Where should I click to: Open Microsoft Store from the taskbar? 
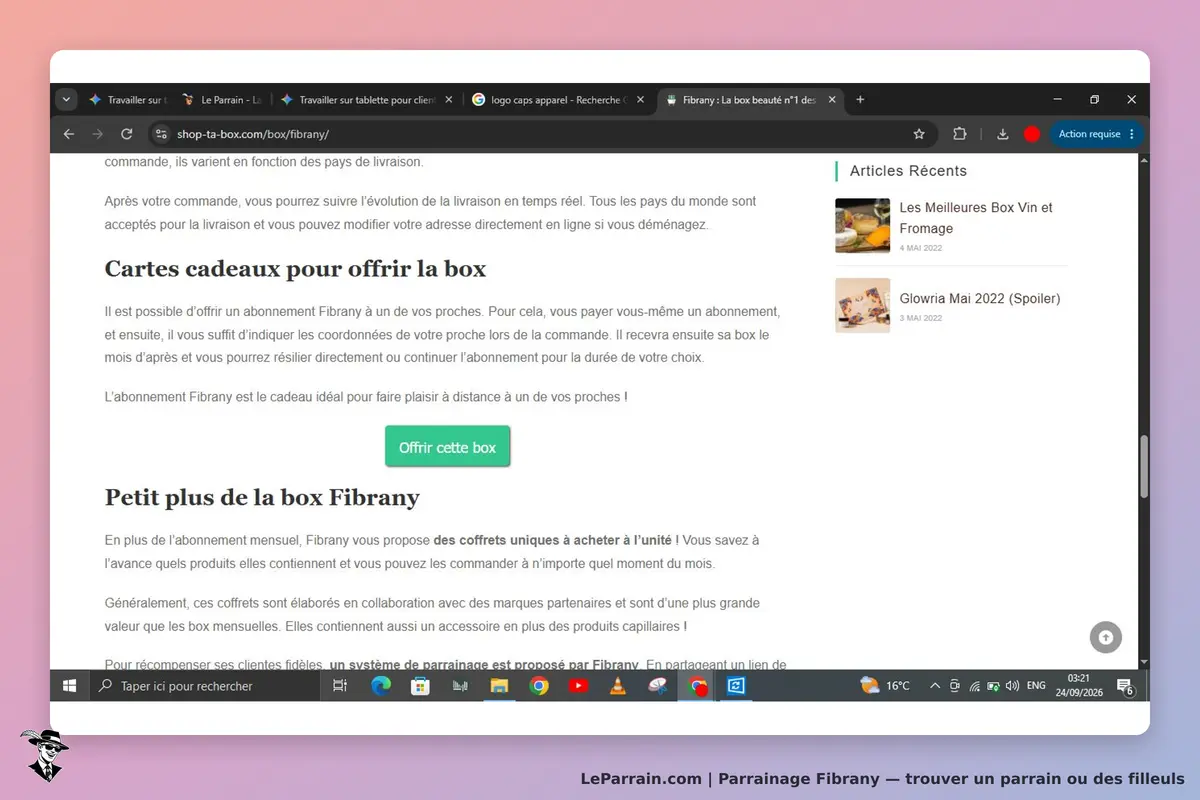click(421, 686)
